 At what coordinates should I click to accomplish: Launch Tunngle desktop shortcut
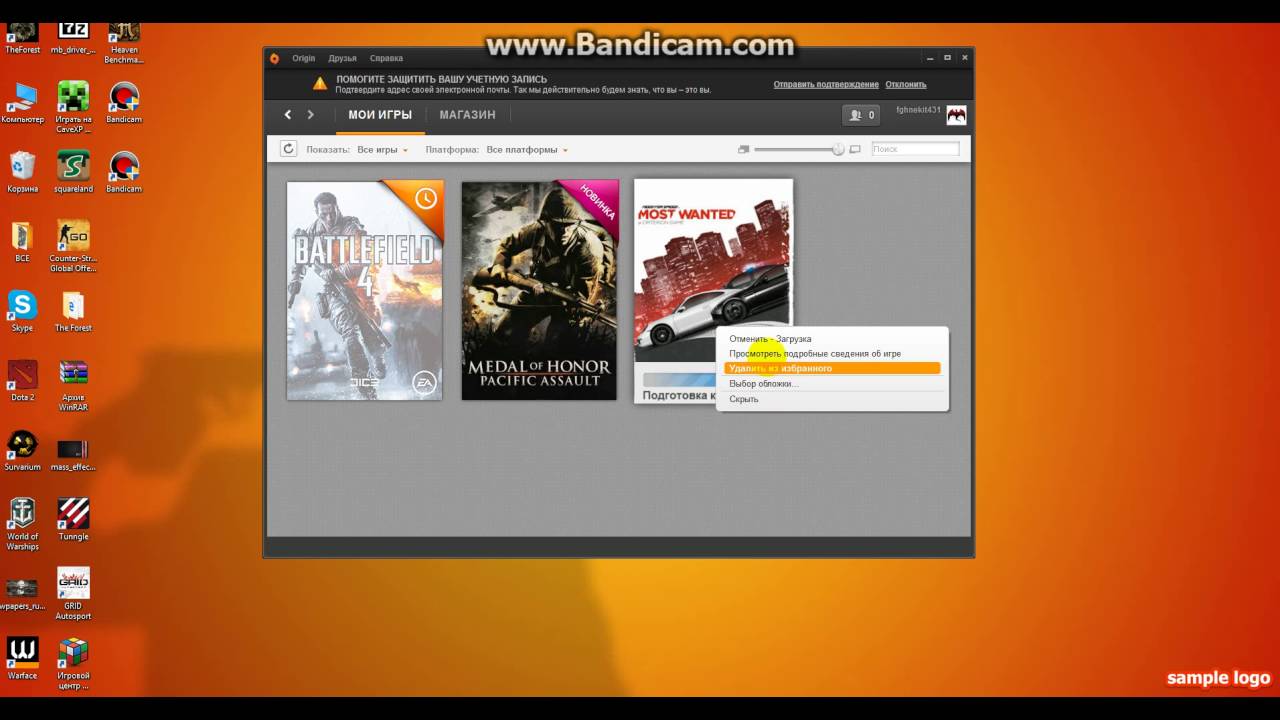(x=73, y=520)
